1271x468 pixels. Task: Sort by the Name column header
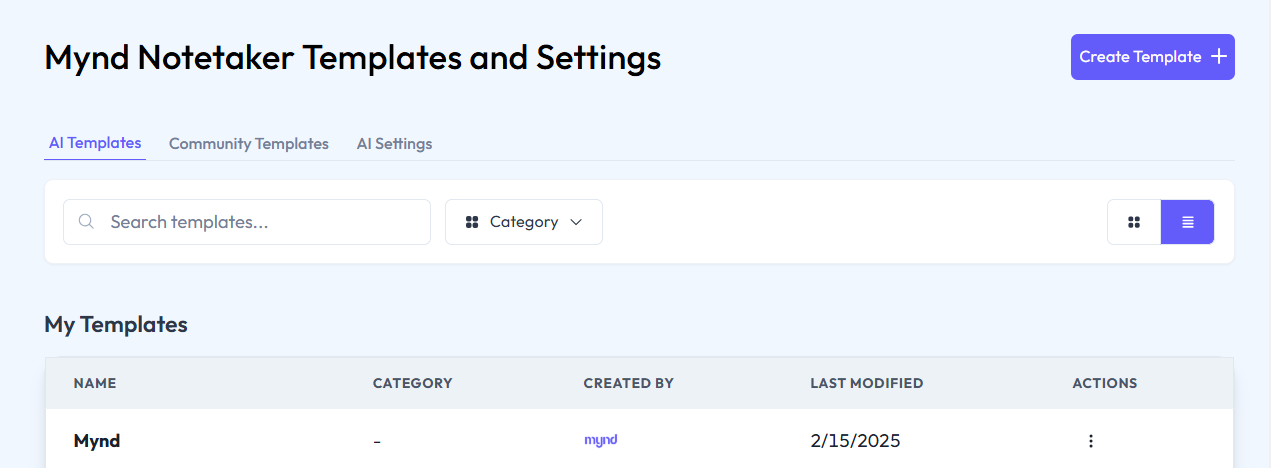pos(95,383)
